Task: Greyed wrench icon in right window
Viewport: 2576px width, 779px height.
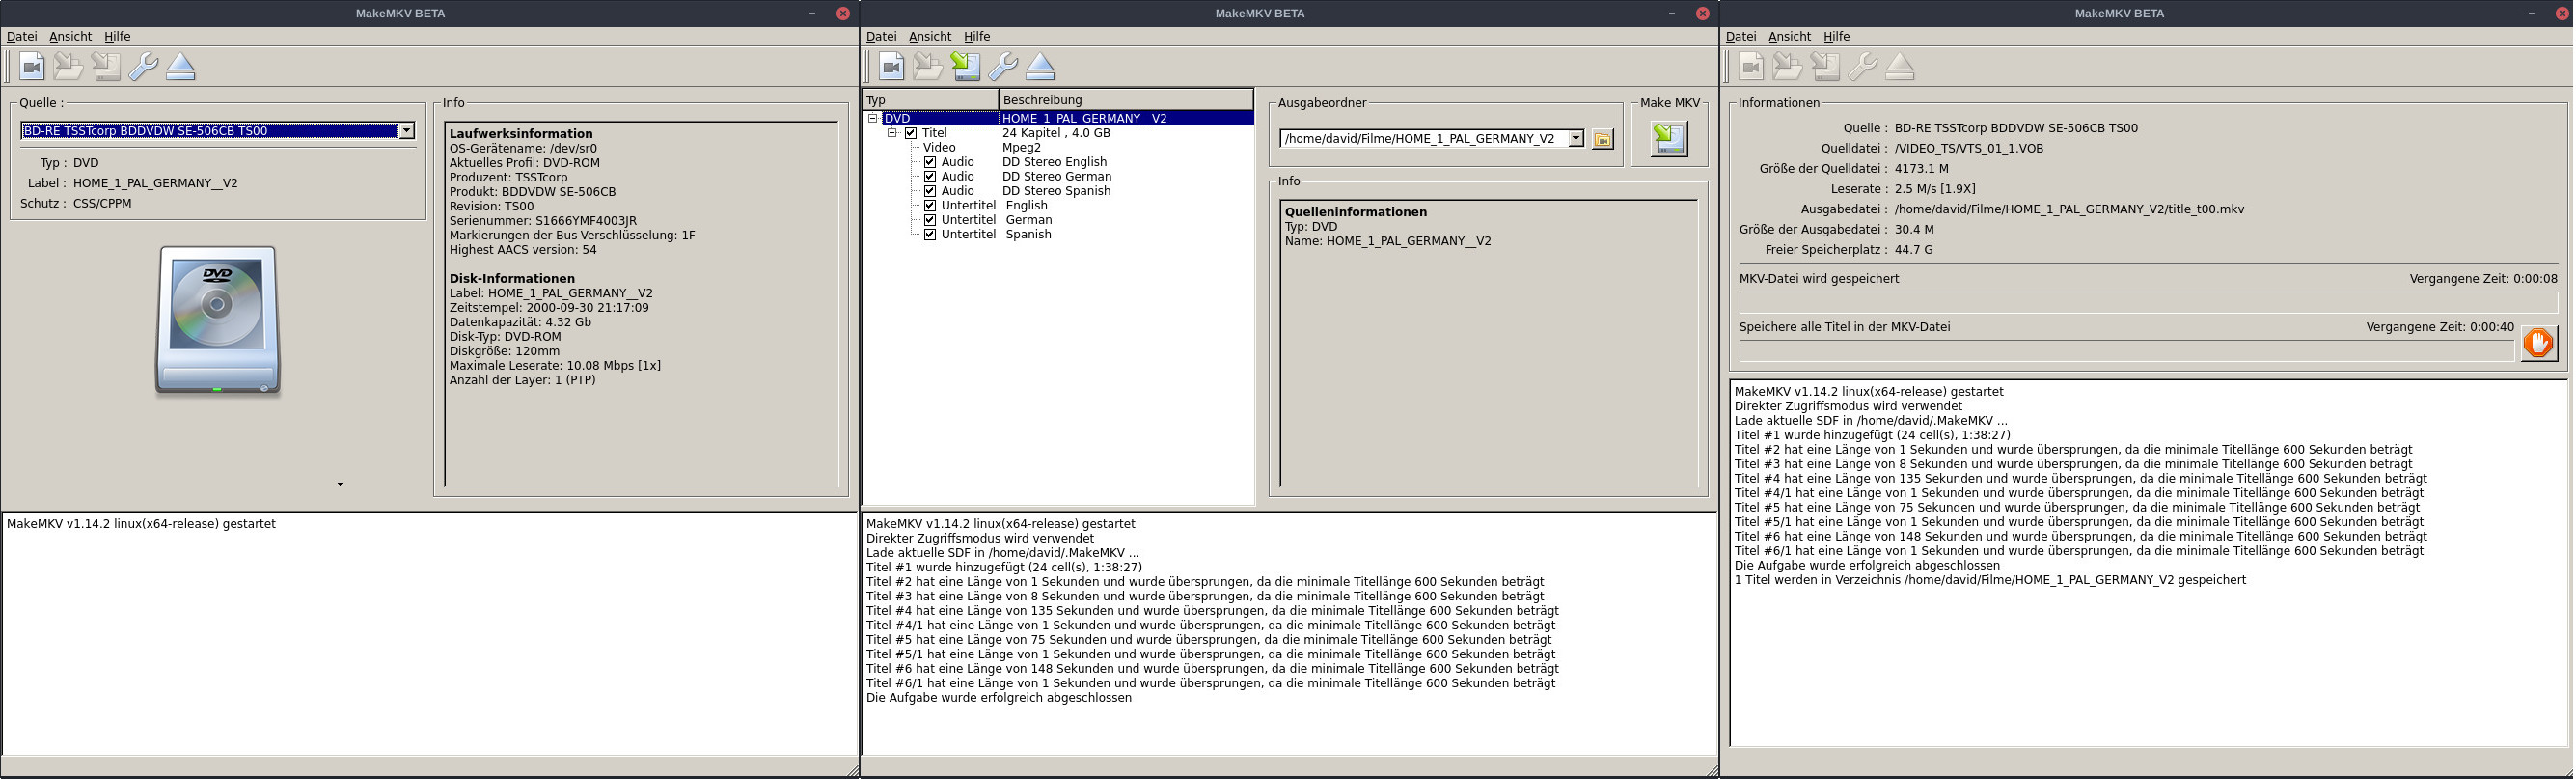Action: click(1863, 66)
